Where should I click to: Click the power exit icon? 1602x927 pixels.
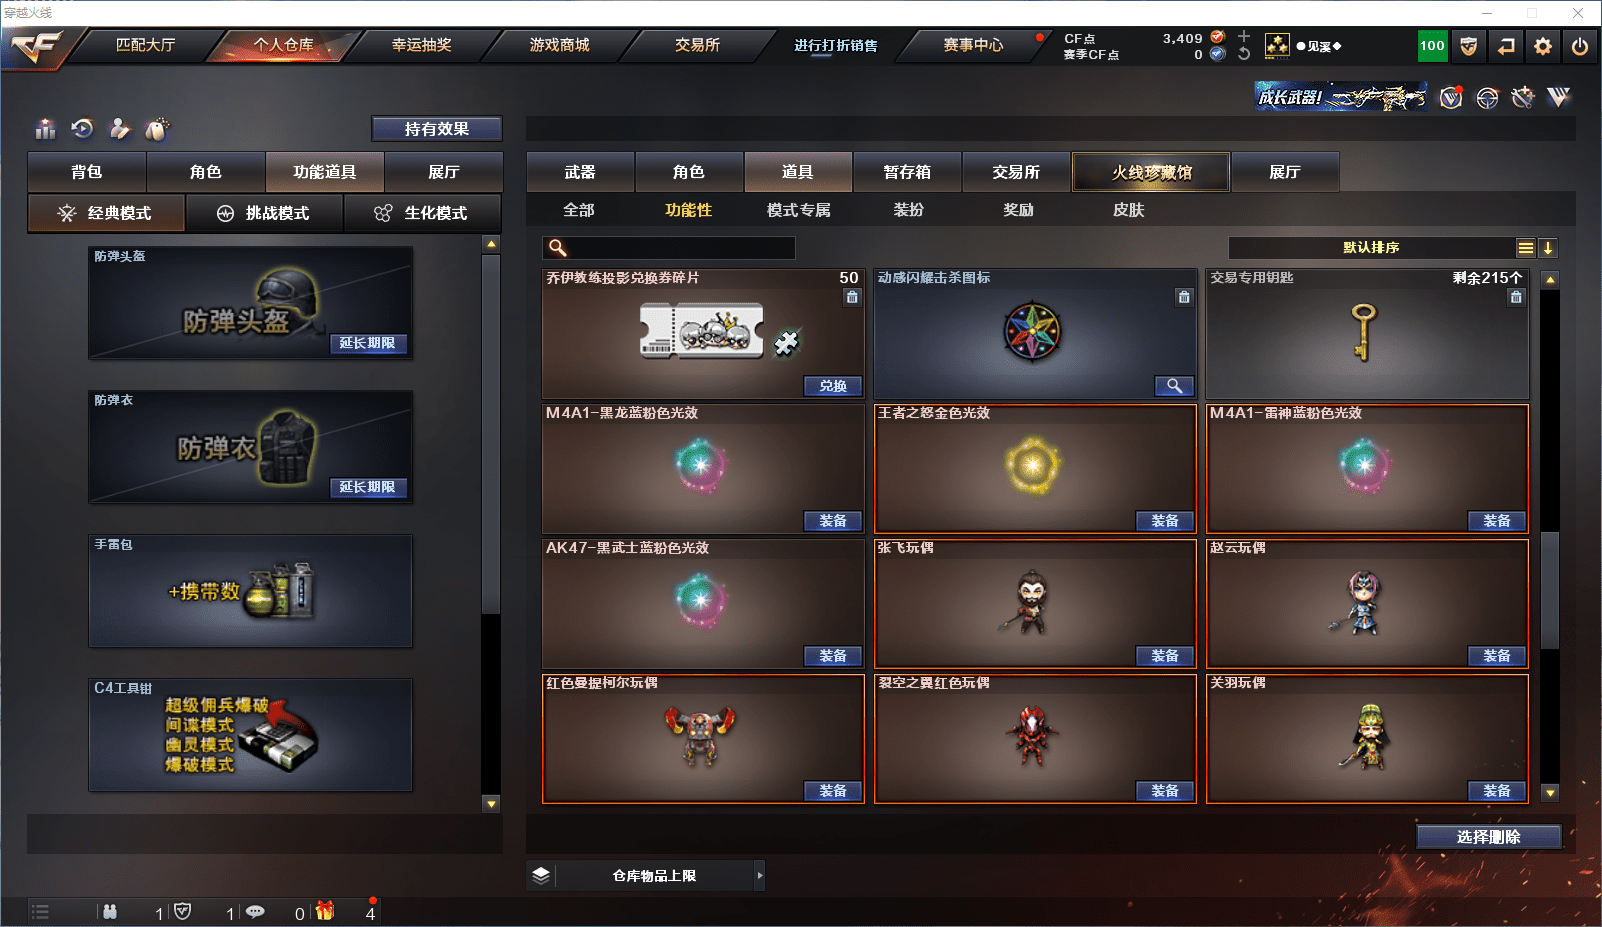tap(1580, 46)
